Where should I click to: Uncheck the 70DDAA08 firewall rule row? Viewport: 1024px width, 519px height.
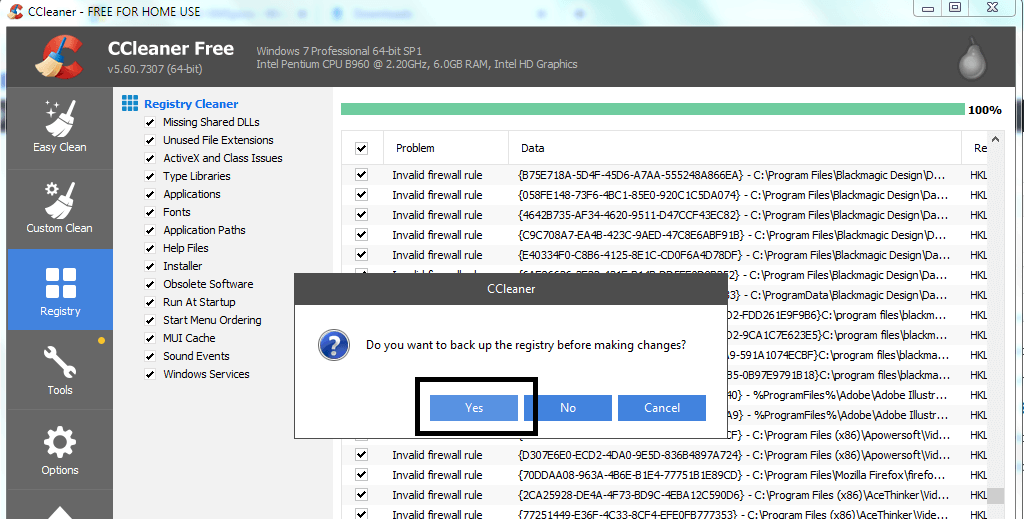[361, 475]
